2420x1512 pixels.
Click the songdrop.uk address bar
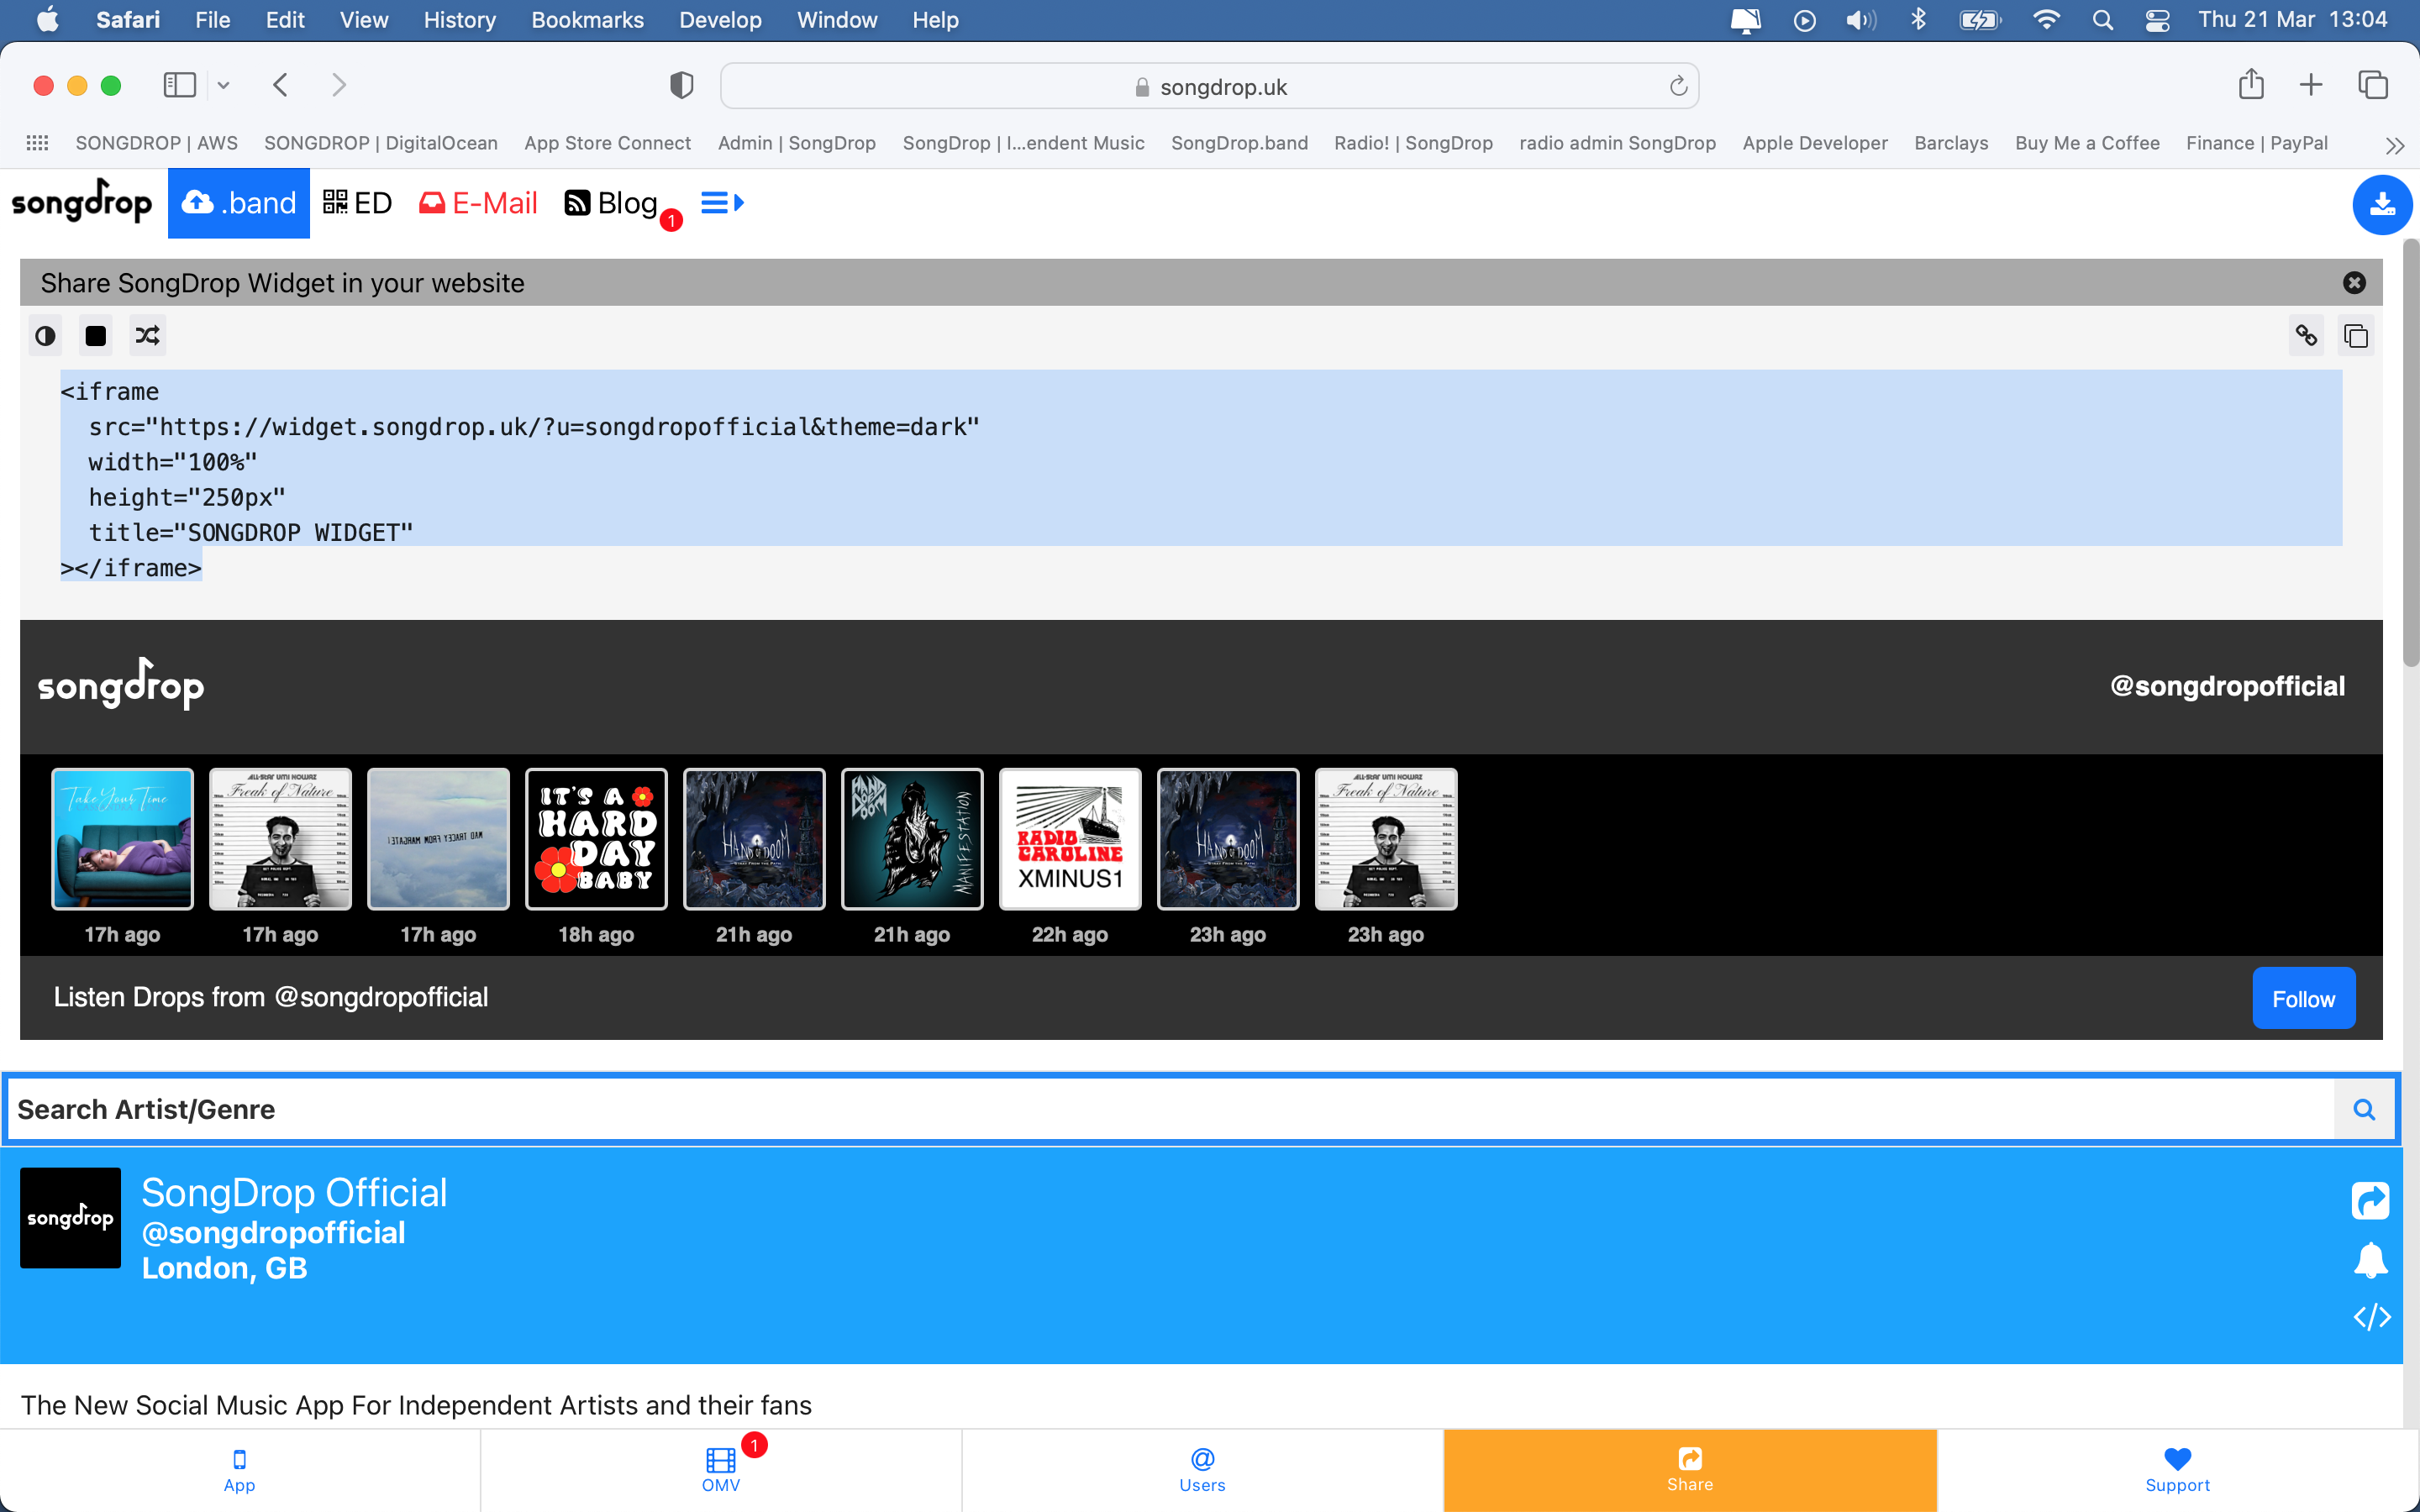click(1210, 86)
